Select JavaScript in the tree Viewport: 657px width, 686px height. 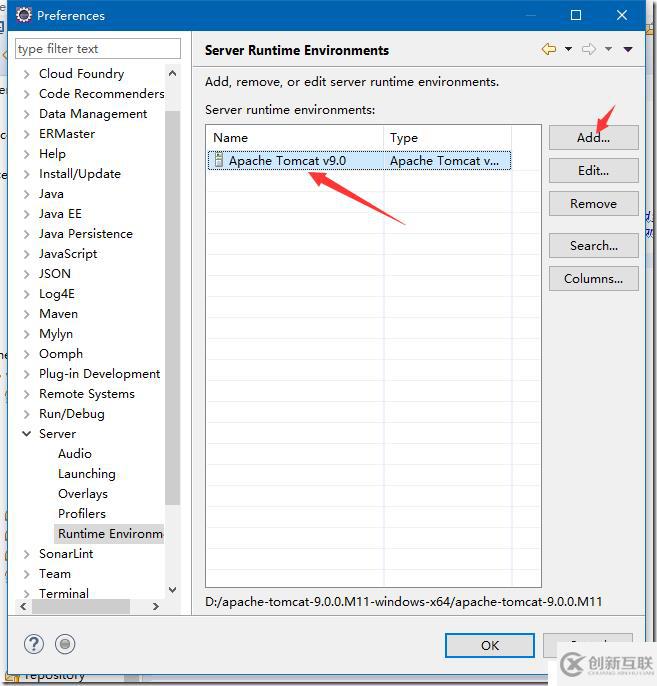tap(68, 254)
